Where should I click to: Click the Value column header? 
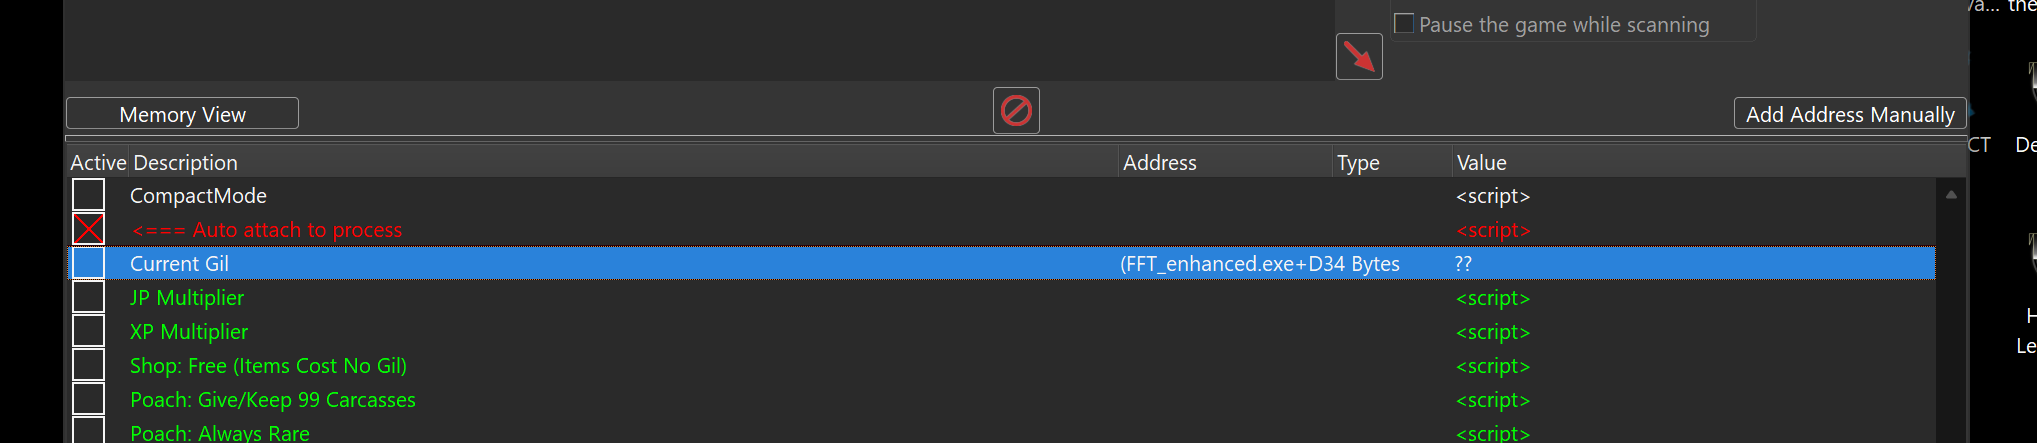pyautogui.click(x=1481, y=163)
